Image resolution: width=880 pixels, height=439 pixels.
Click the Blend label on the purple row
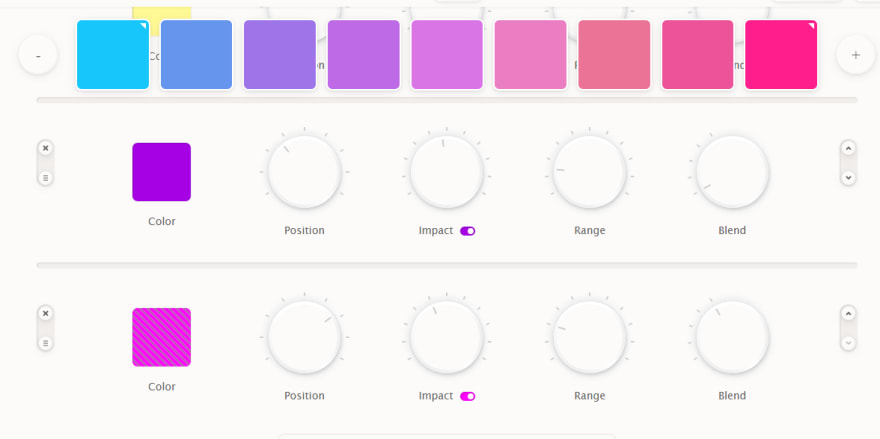tap(732, 230)
